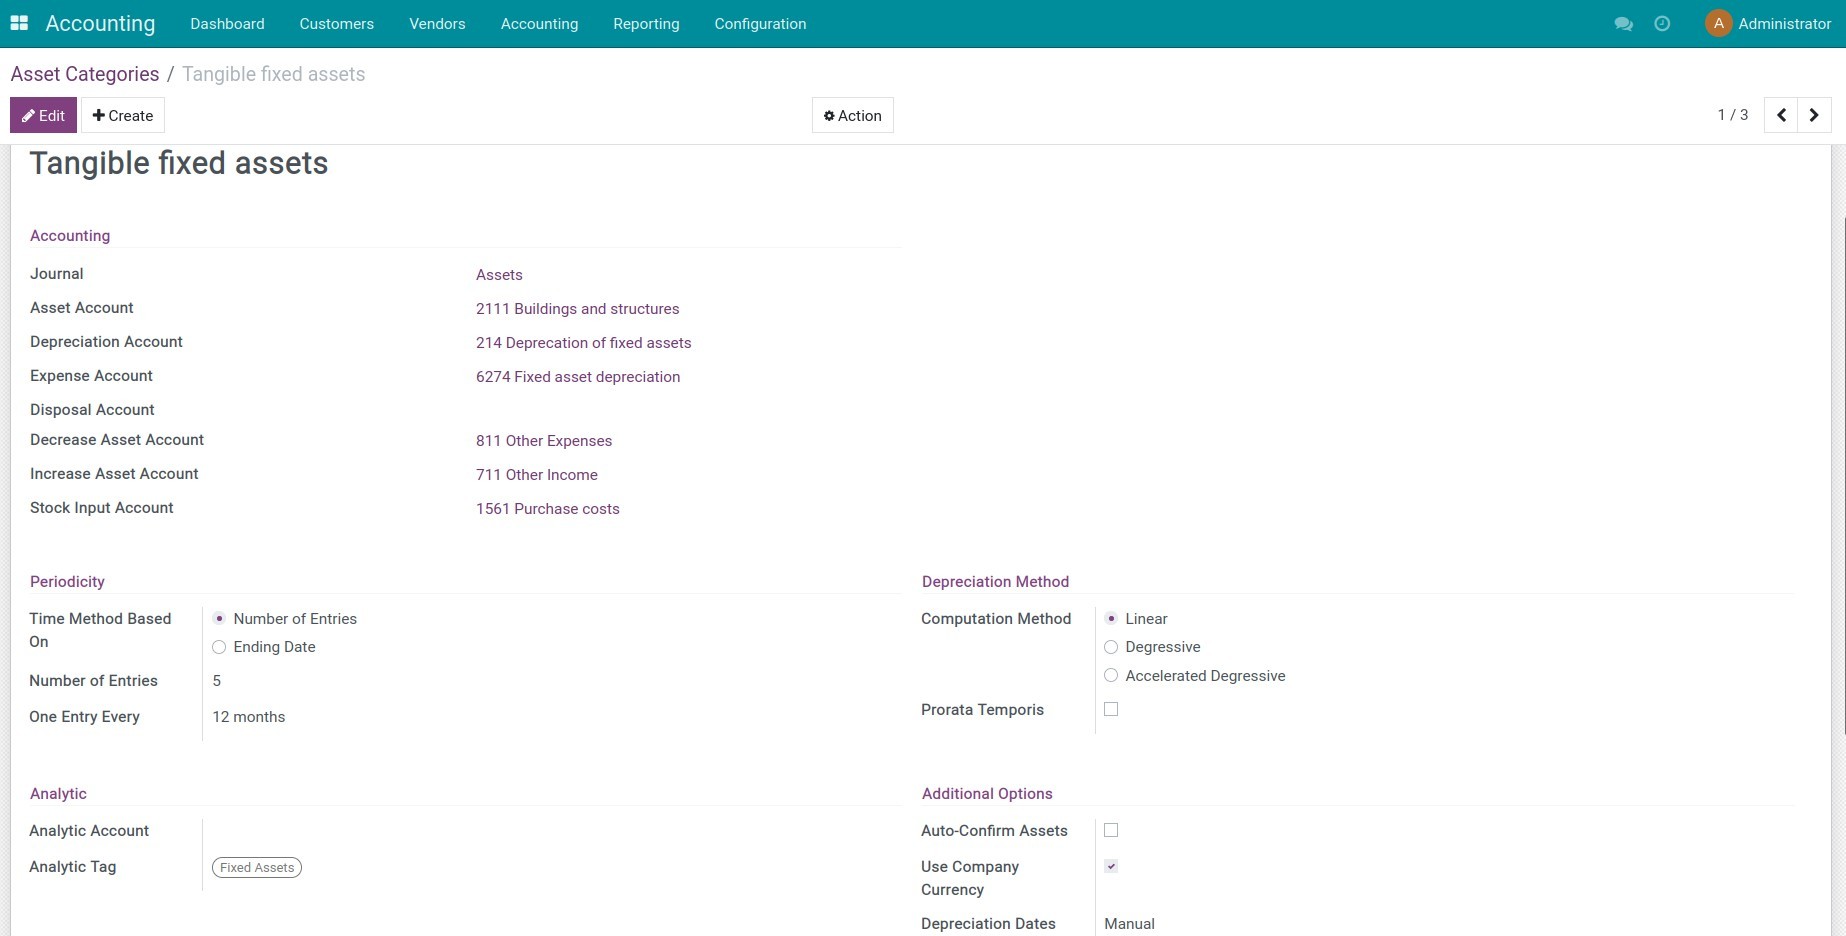This screenshot has width=1846, height=936.
Task: Enable Auto-Confirm Assets checkbox
Action: tap(1110, 830)
